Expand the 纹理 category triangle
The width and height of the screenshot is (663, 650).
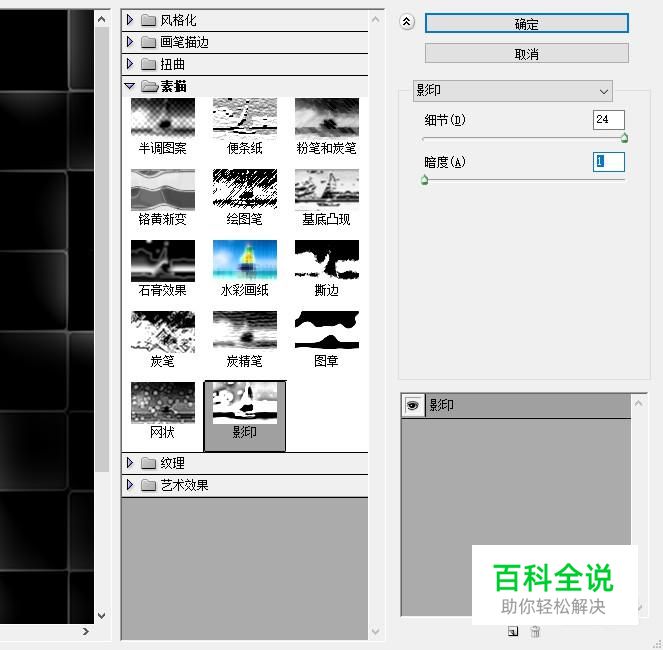(x=130, y=463)
